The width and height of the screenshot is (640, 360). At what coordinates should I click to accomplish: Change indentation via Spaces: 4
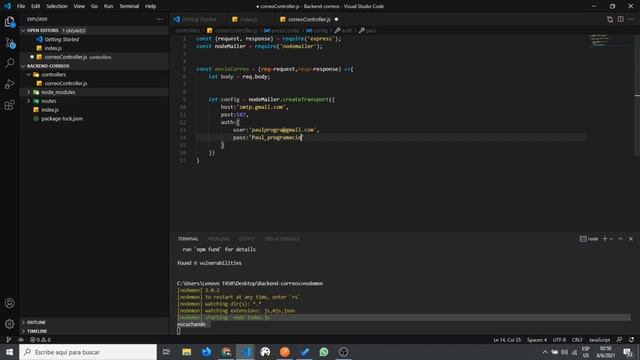[537, 340]
